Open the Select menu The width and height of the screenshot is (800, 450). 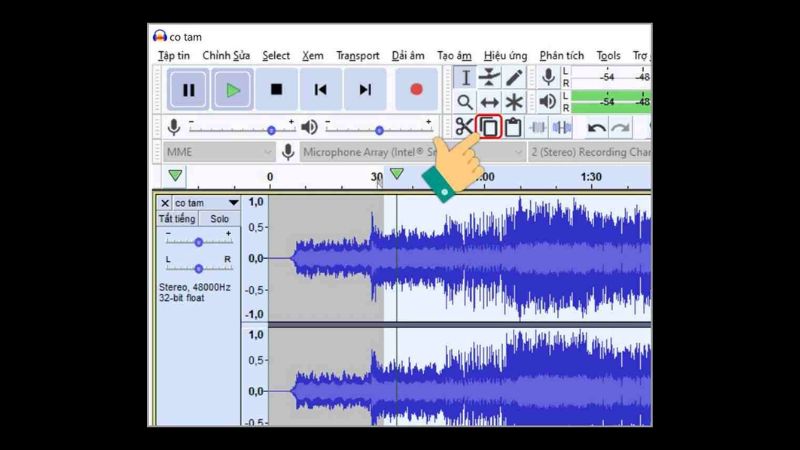(276, 55)
